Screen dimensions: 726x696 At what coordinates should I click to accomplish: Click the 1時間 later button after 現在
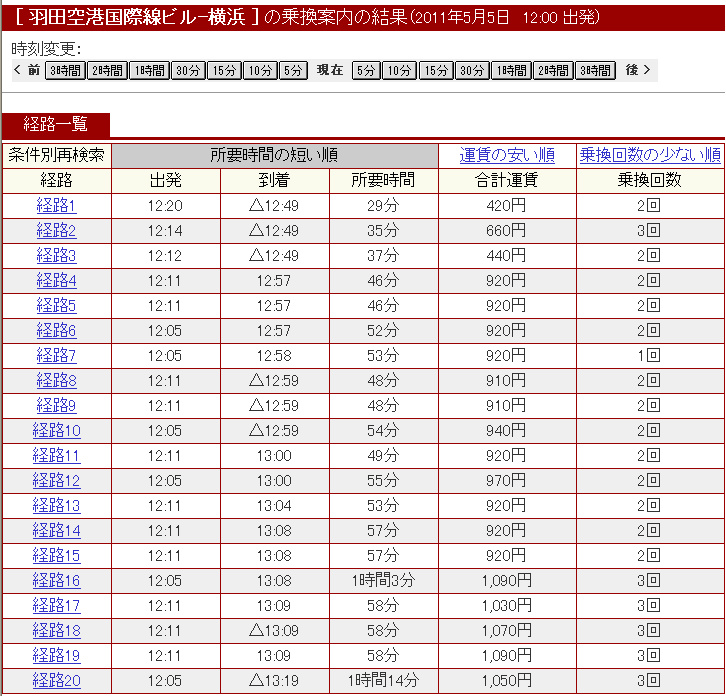click(x=511, y=70)
